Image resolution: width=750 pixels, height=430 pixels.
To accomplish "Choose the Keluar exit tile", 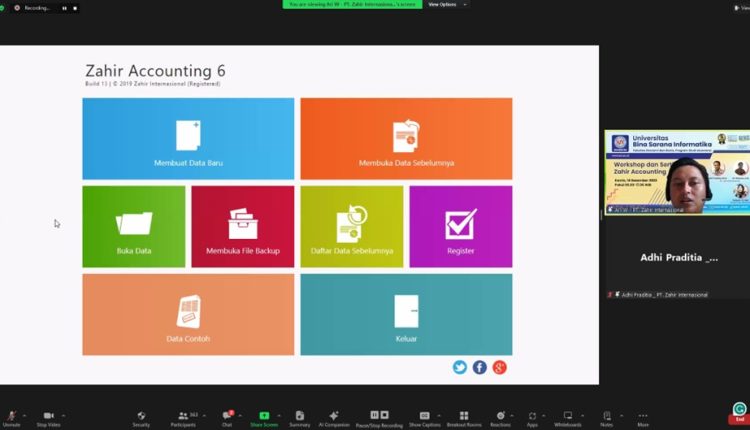I will 406,315.
